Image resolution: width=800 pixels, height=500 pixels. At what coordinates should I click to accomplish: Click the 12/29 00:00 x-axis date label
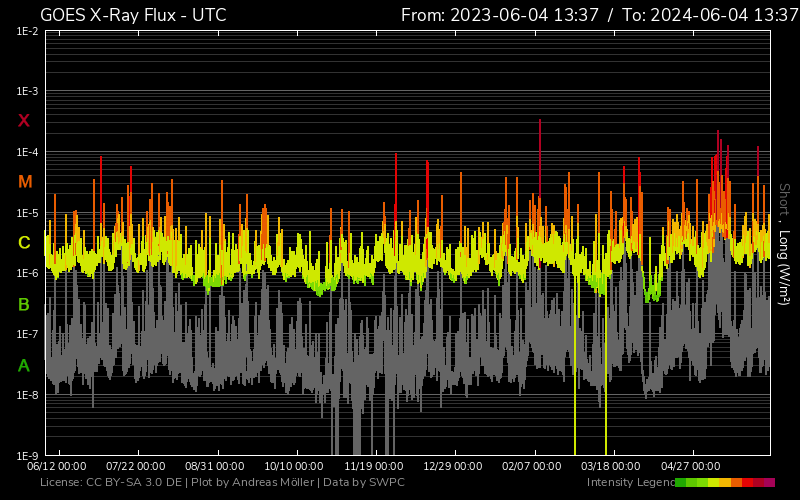454,466
